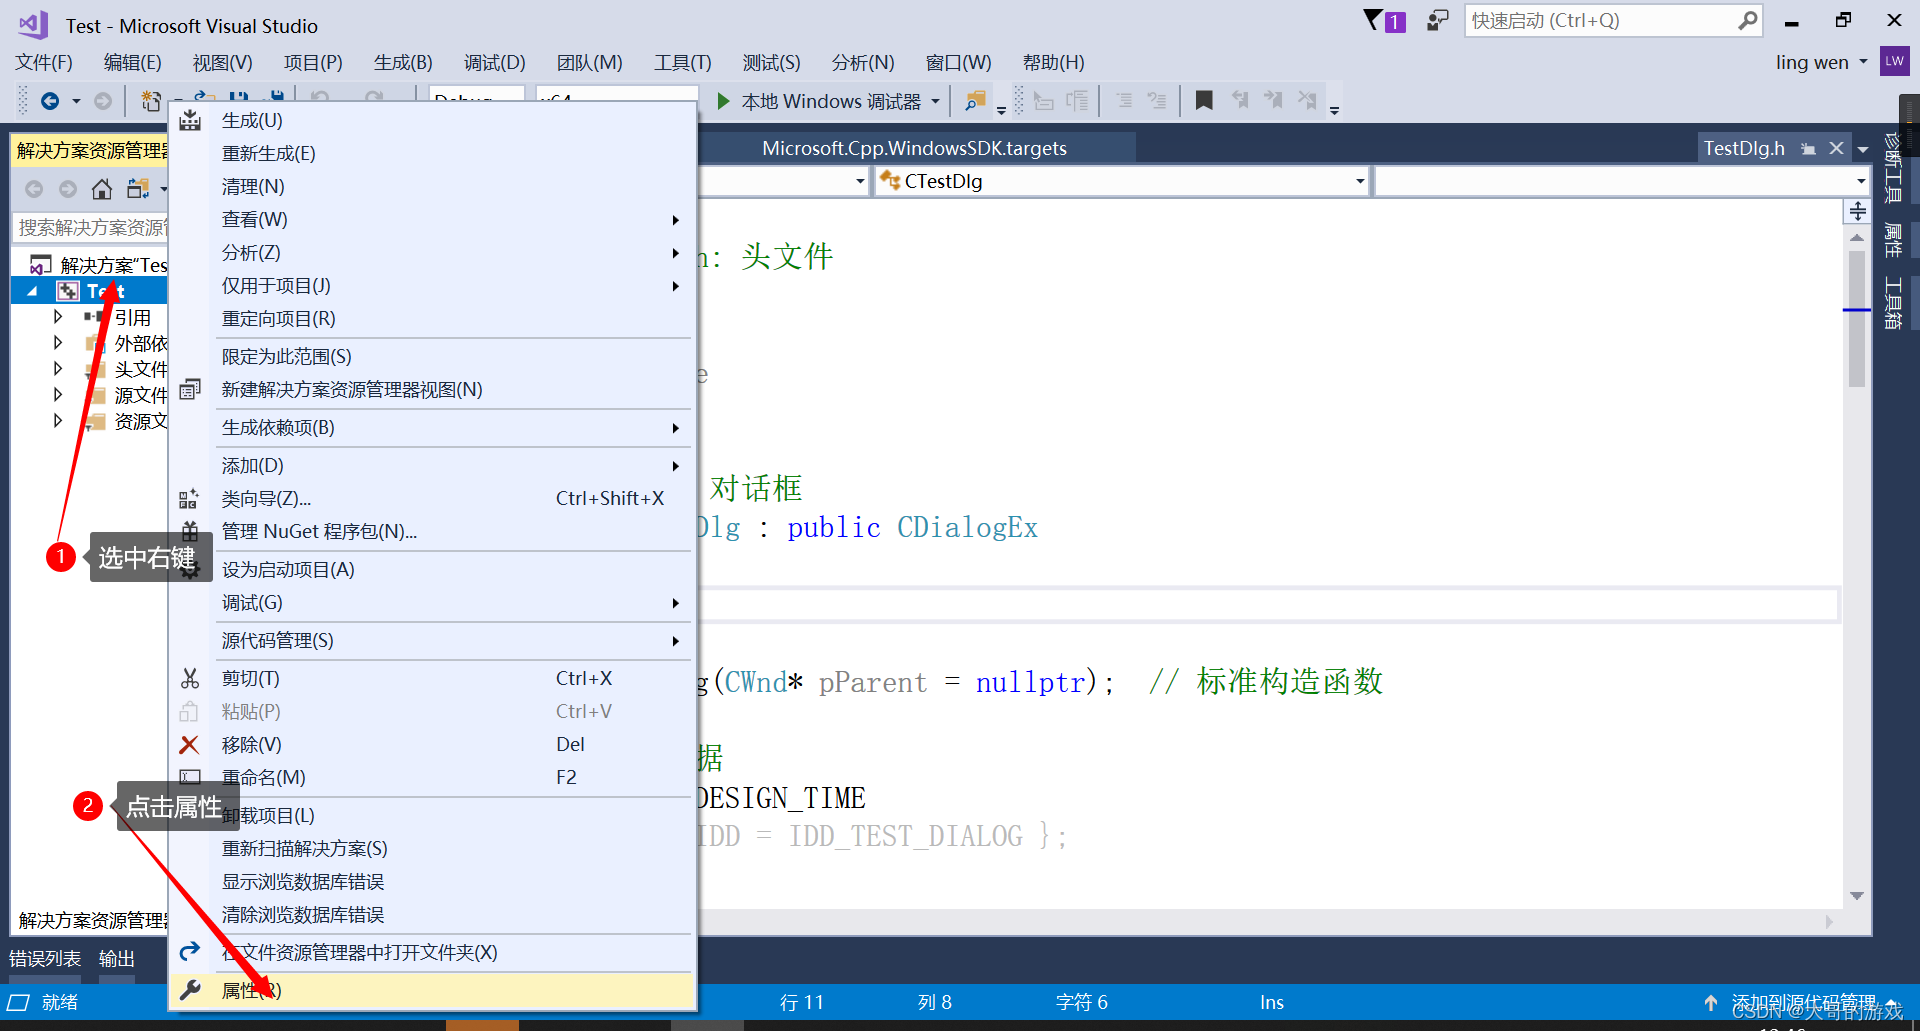1920x1031 pixels.
Task: Open 查看(W) submenu
Action: (x=432, y=220)
